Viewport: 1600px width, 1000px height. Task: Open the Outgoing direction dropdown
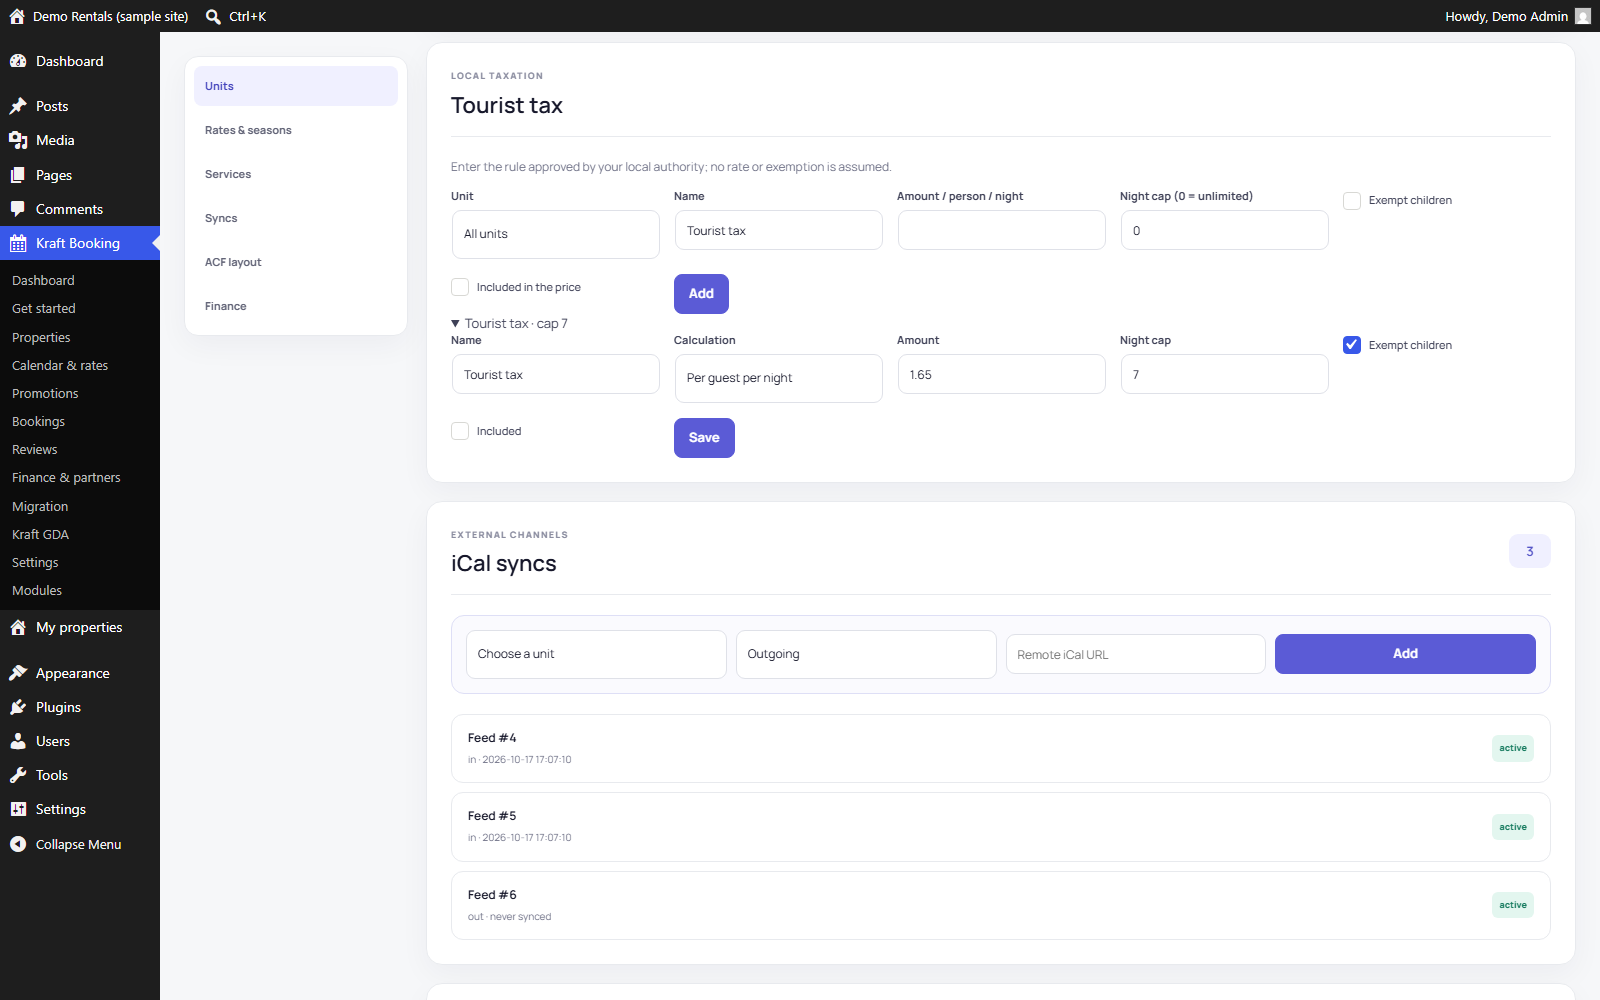(x=866, y=654)
